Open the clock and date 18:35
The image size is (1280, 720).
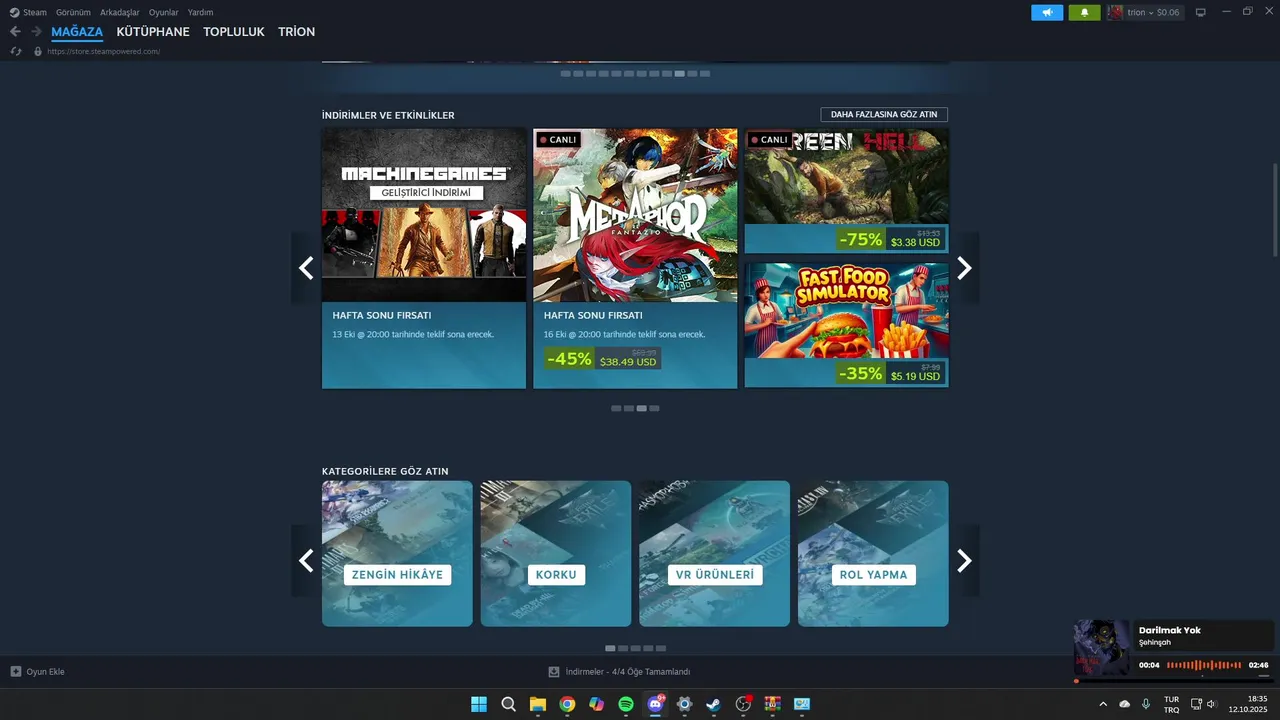1248,704
